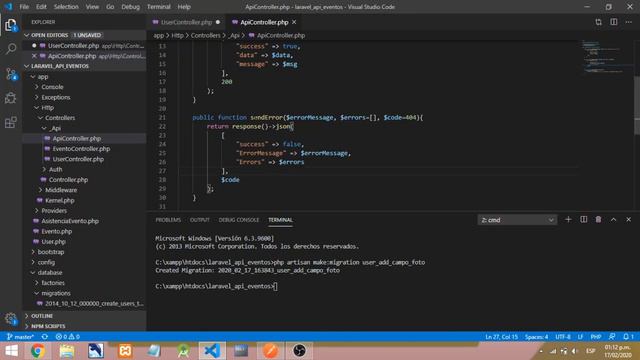This screenshot has width=640, height=360.
Task: Open EventoController.php in the explorer
Action: 81,149
